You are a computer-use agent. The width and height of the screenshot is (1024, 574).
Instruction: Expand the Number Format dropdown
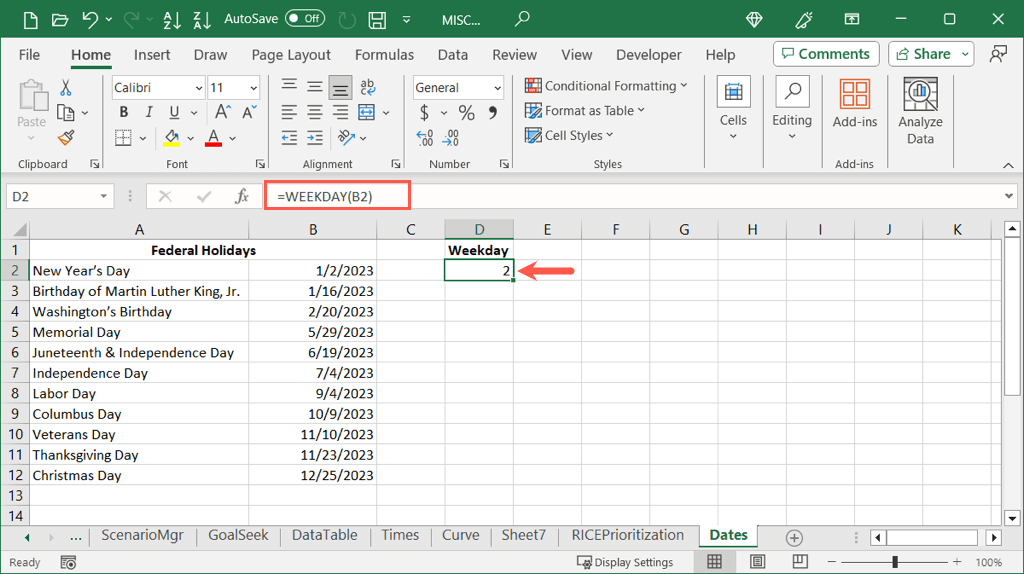(497, 88)
